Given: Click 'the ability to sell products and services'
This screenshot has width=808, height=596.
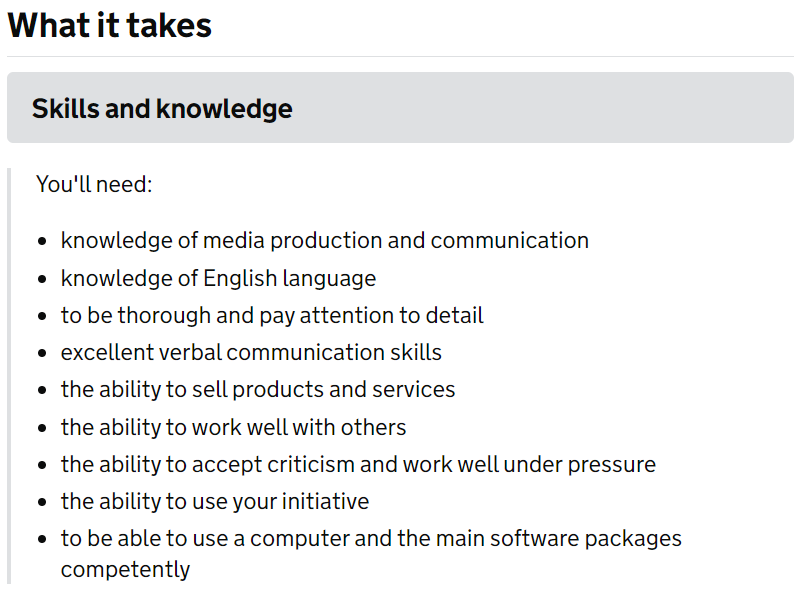Looking at the screenshot, I should [258, 390].
